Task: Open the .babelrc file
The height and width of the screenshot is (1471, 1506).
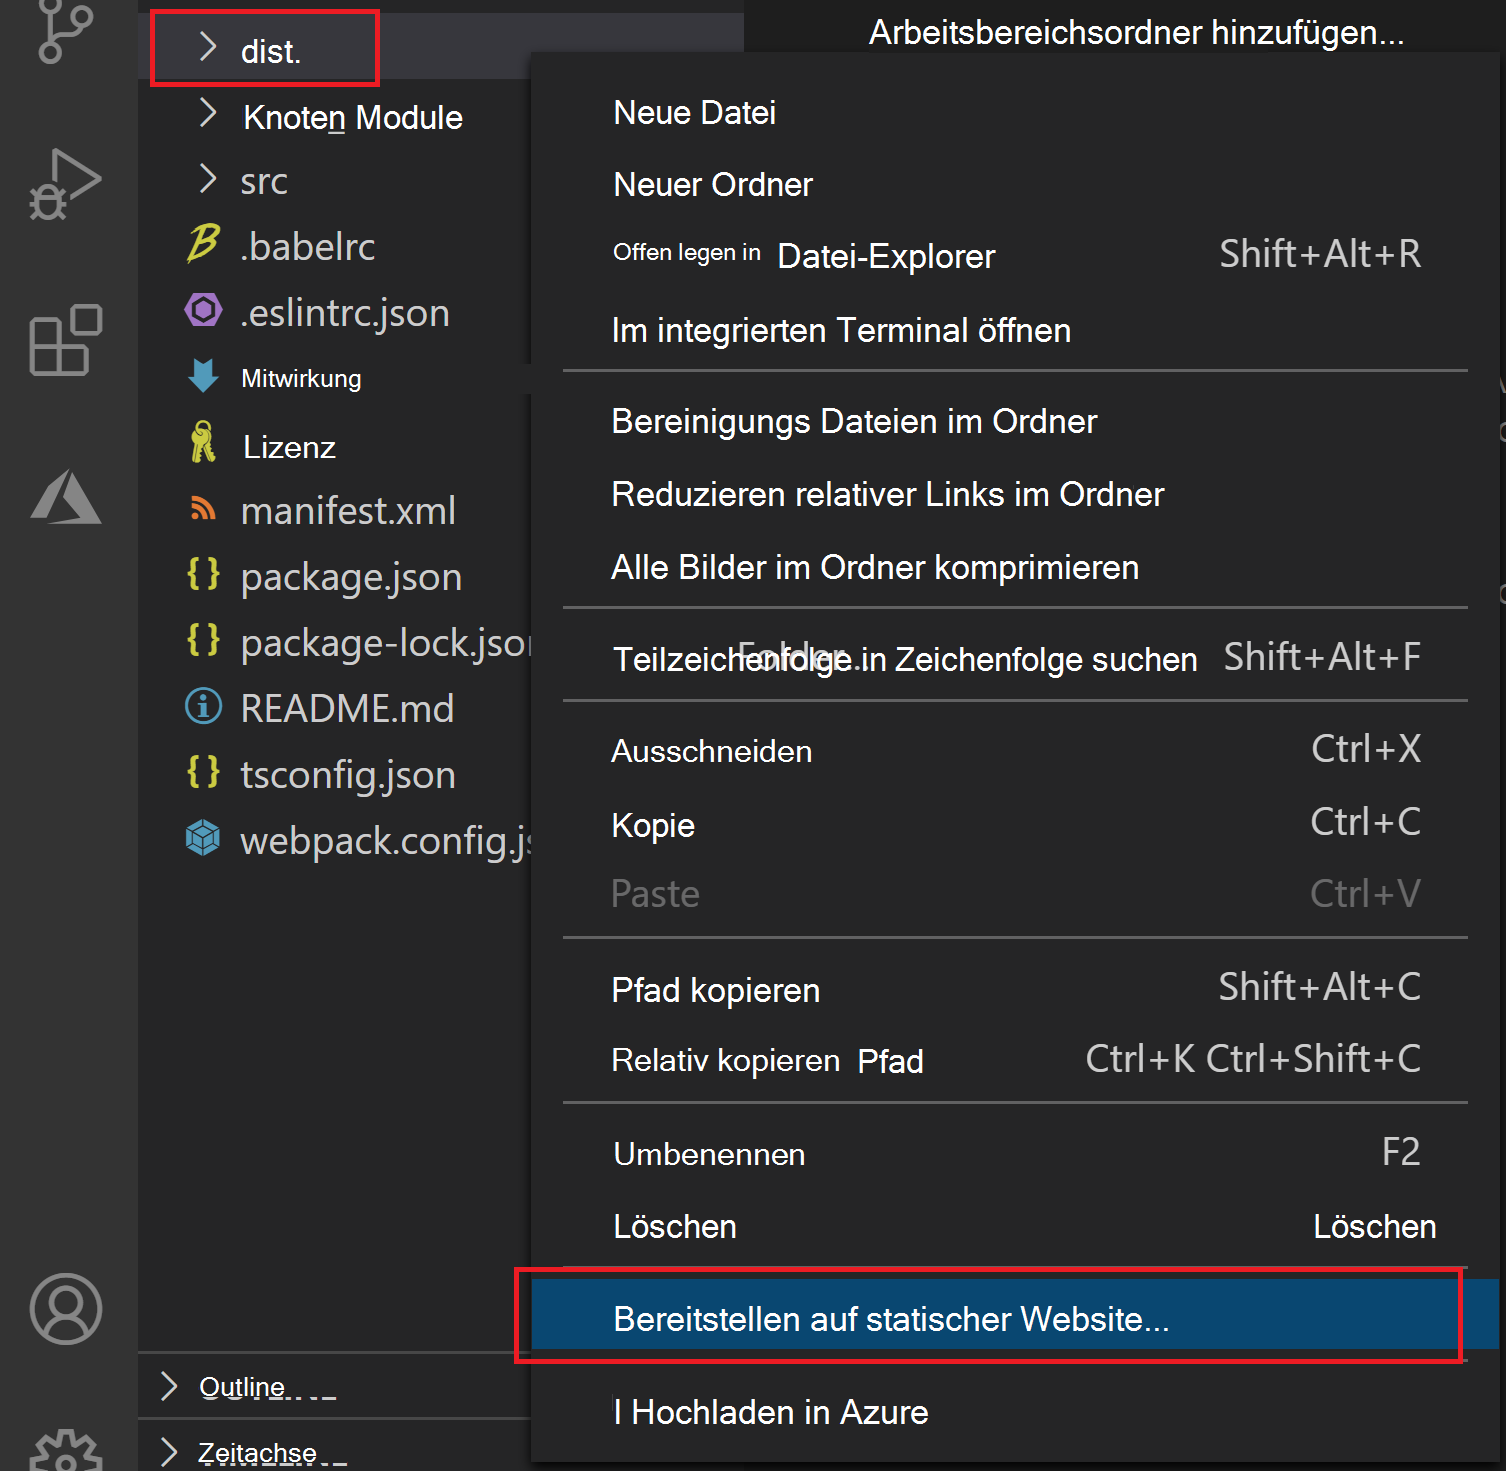Action: pyautogui.click(x=308, y=246)
